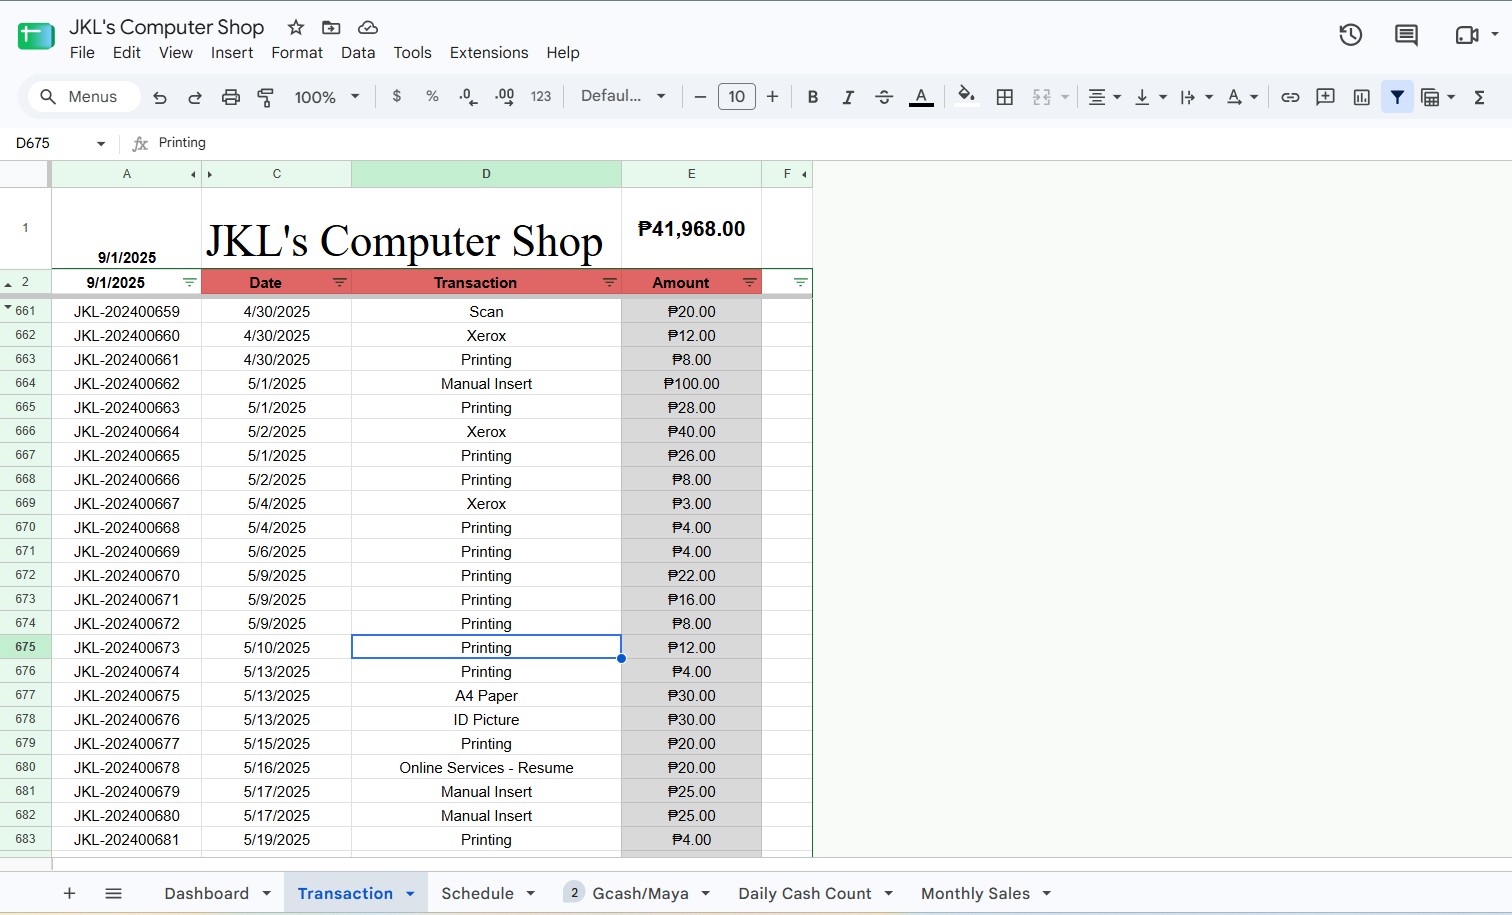Insert a chart
This screenshot has height=915, width=1512.
click(x=1361, y=97)
